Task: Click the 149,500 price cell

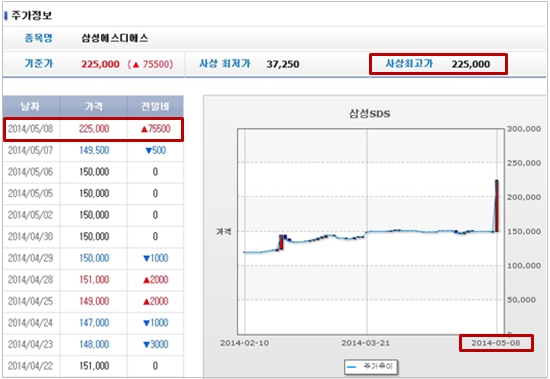Action: coord(94,151)
